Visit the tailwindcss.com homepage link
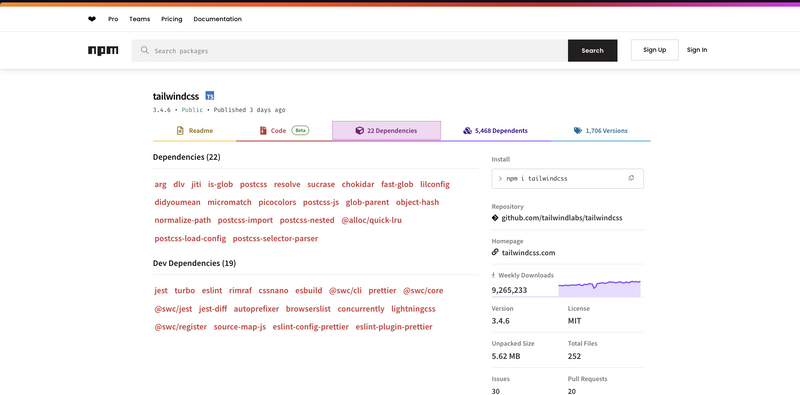The width and height of the screenshot is (800, 395). pos(529,253)
